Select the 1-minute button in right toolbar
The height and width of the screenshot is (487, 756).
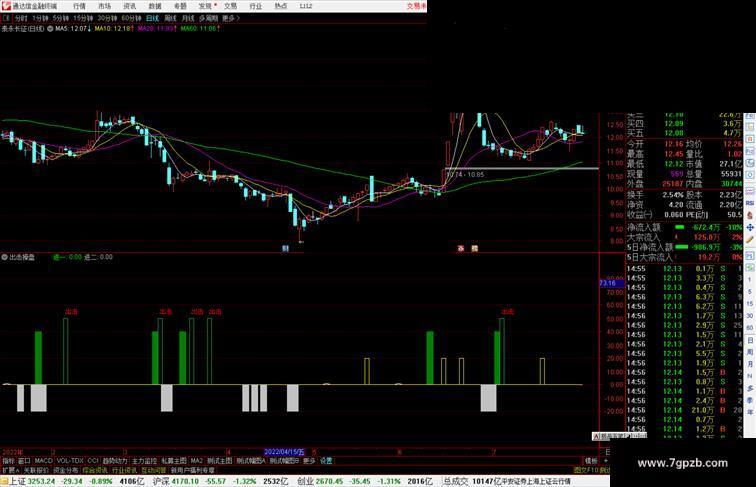click(750, 280)
